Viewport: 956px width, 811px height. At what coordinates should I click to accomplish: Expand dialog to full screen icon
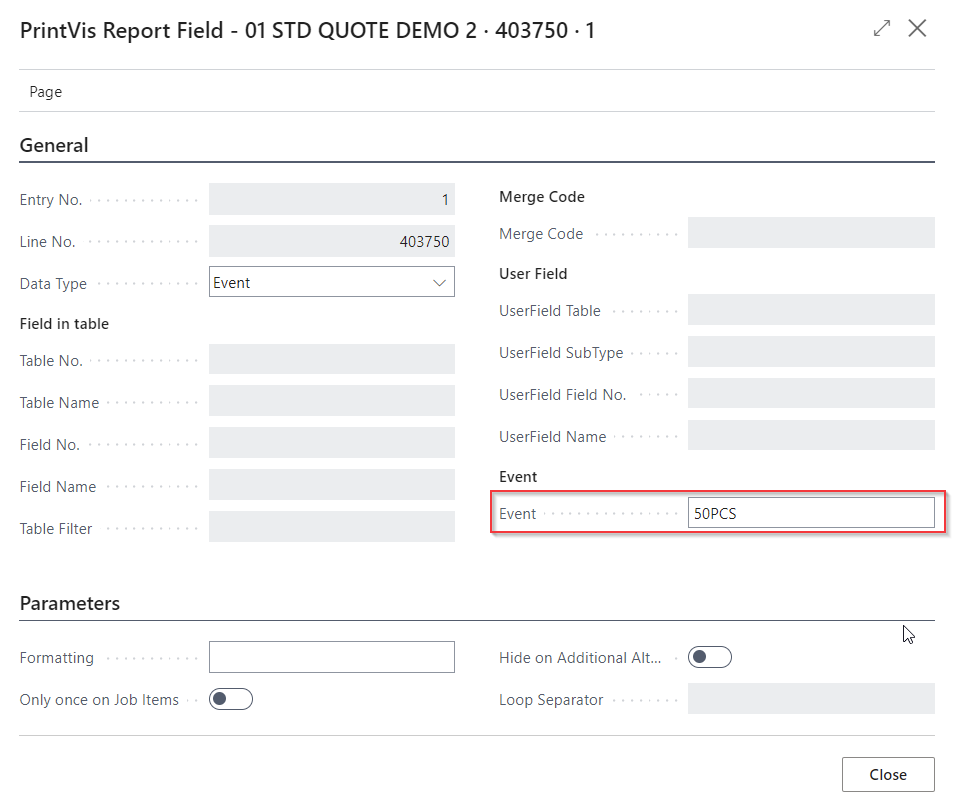coord(881,29)
